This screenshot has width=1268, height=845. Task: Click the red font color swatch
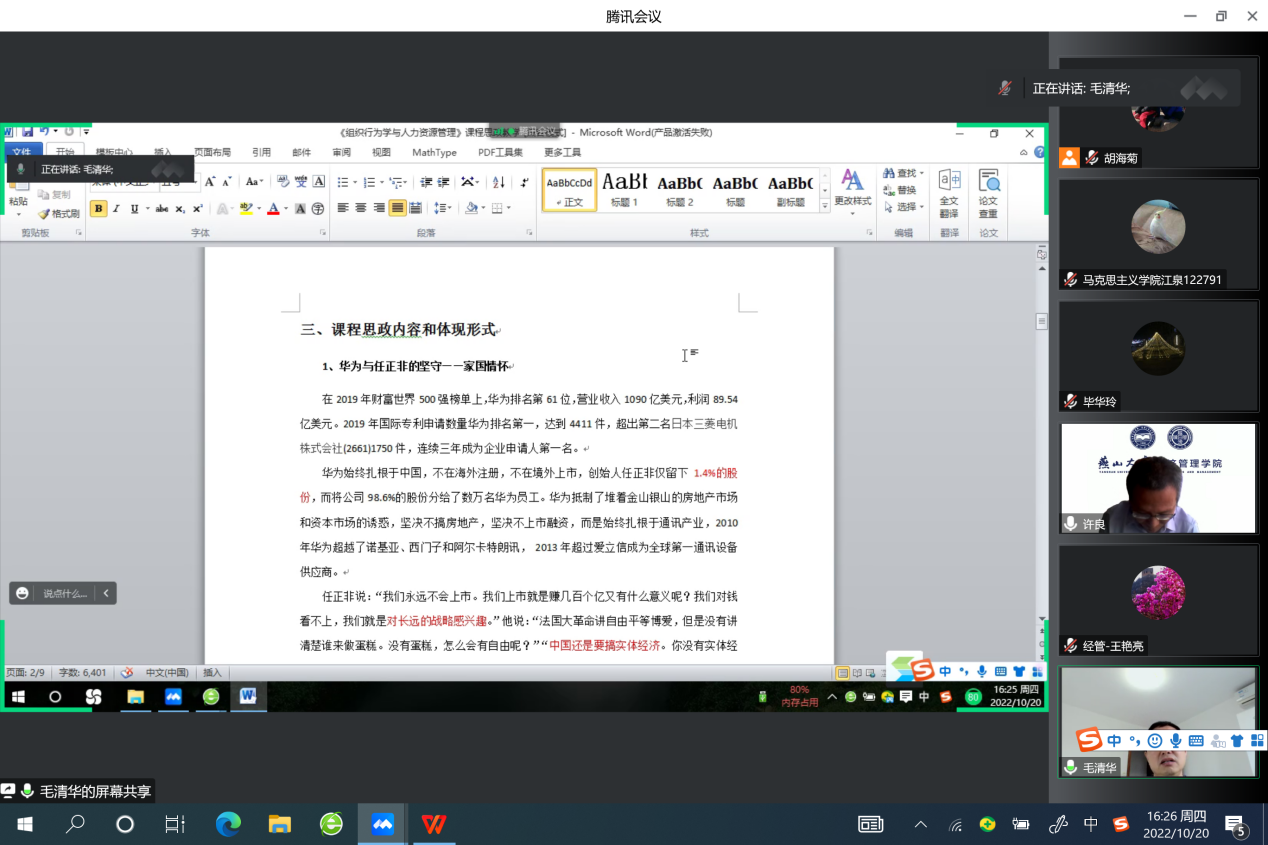272,209
